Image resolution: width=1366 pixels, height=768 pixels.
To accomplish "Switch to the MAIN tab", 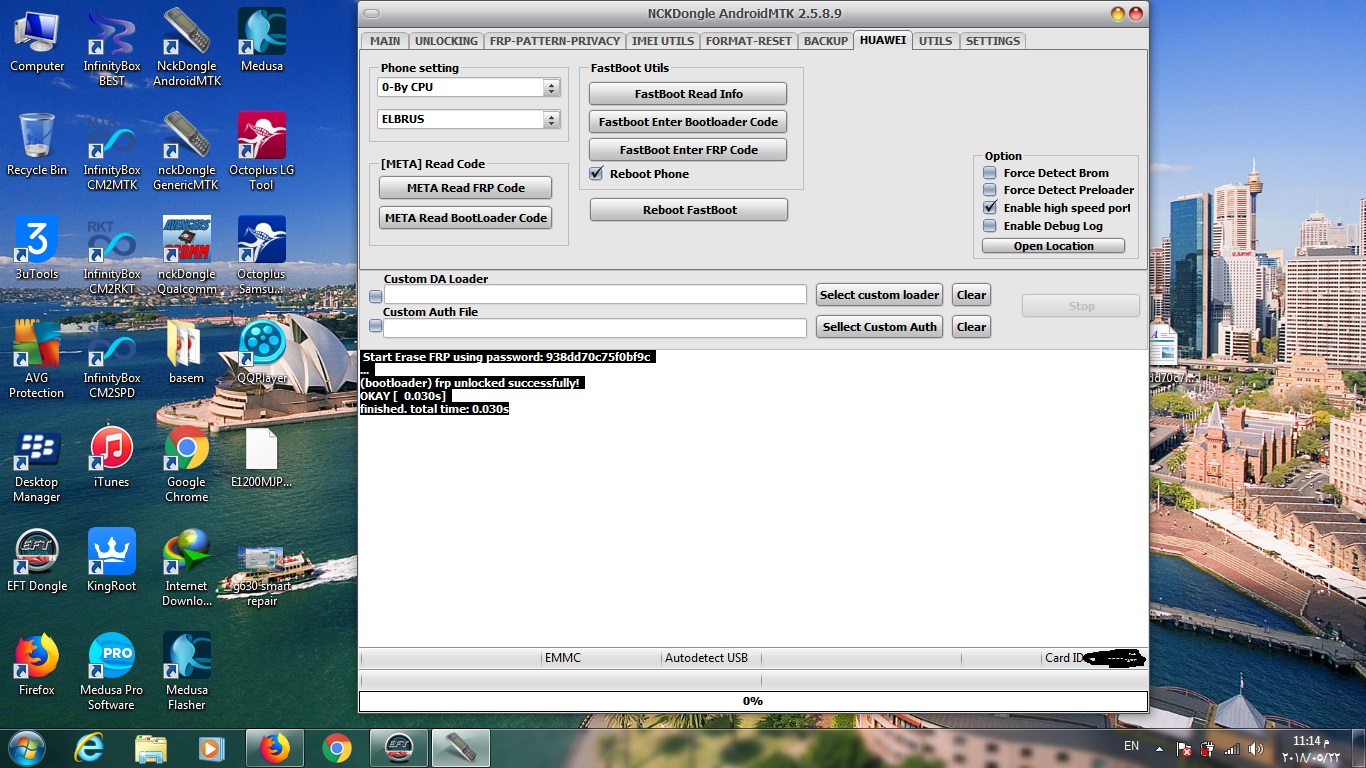I will [385, 41].
